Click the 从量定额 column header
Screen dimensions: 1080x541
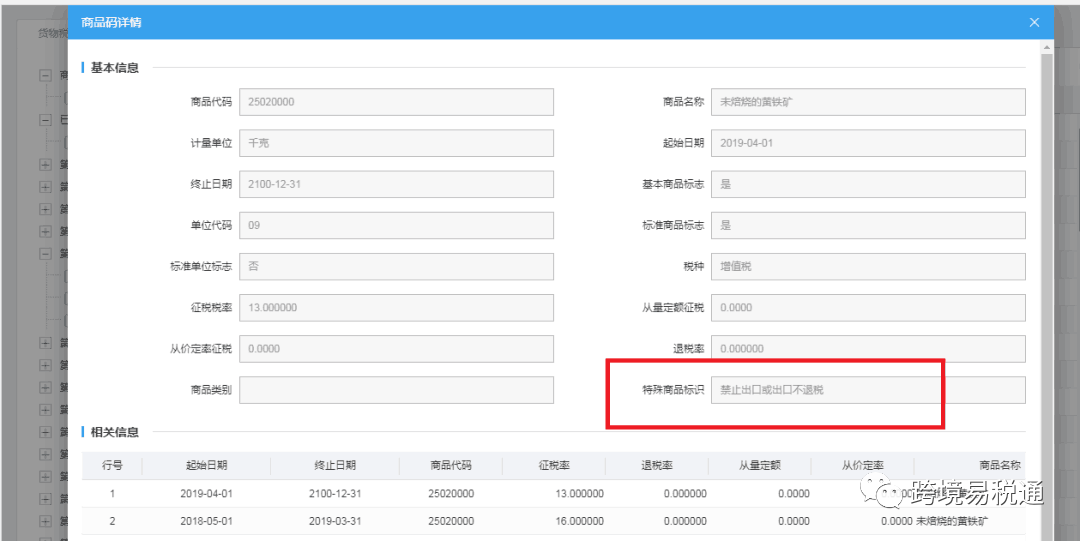click(x=760, y=465)
